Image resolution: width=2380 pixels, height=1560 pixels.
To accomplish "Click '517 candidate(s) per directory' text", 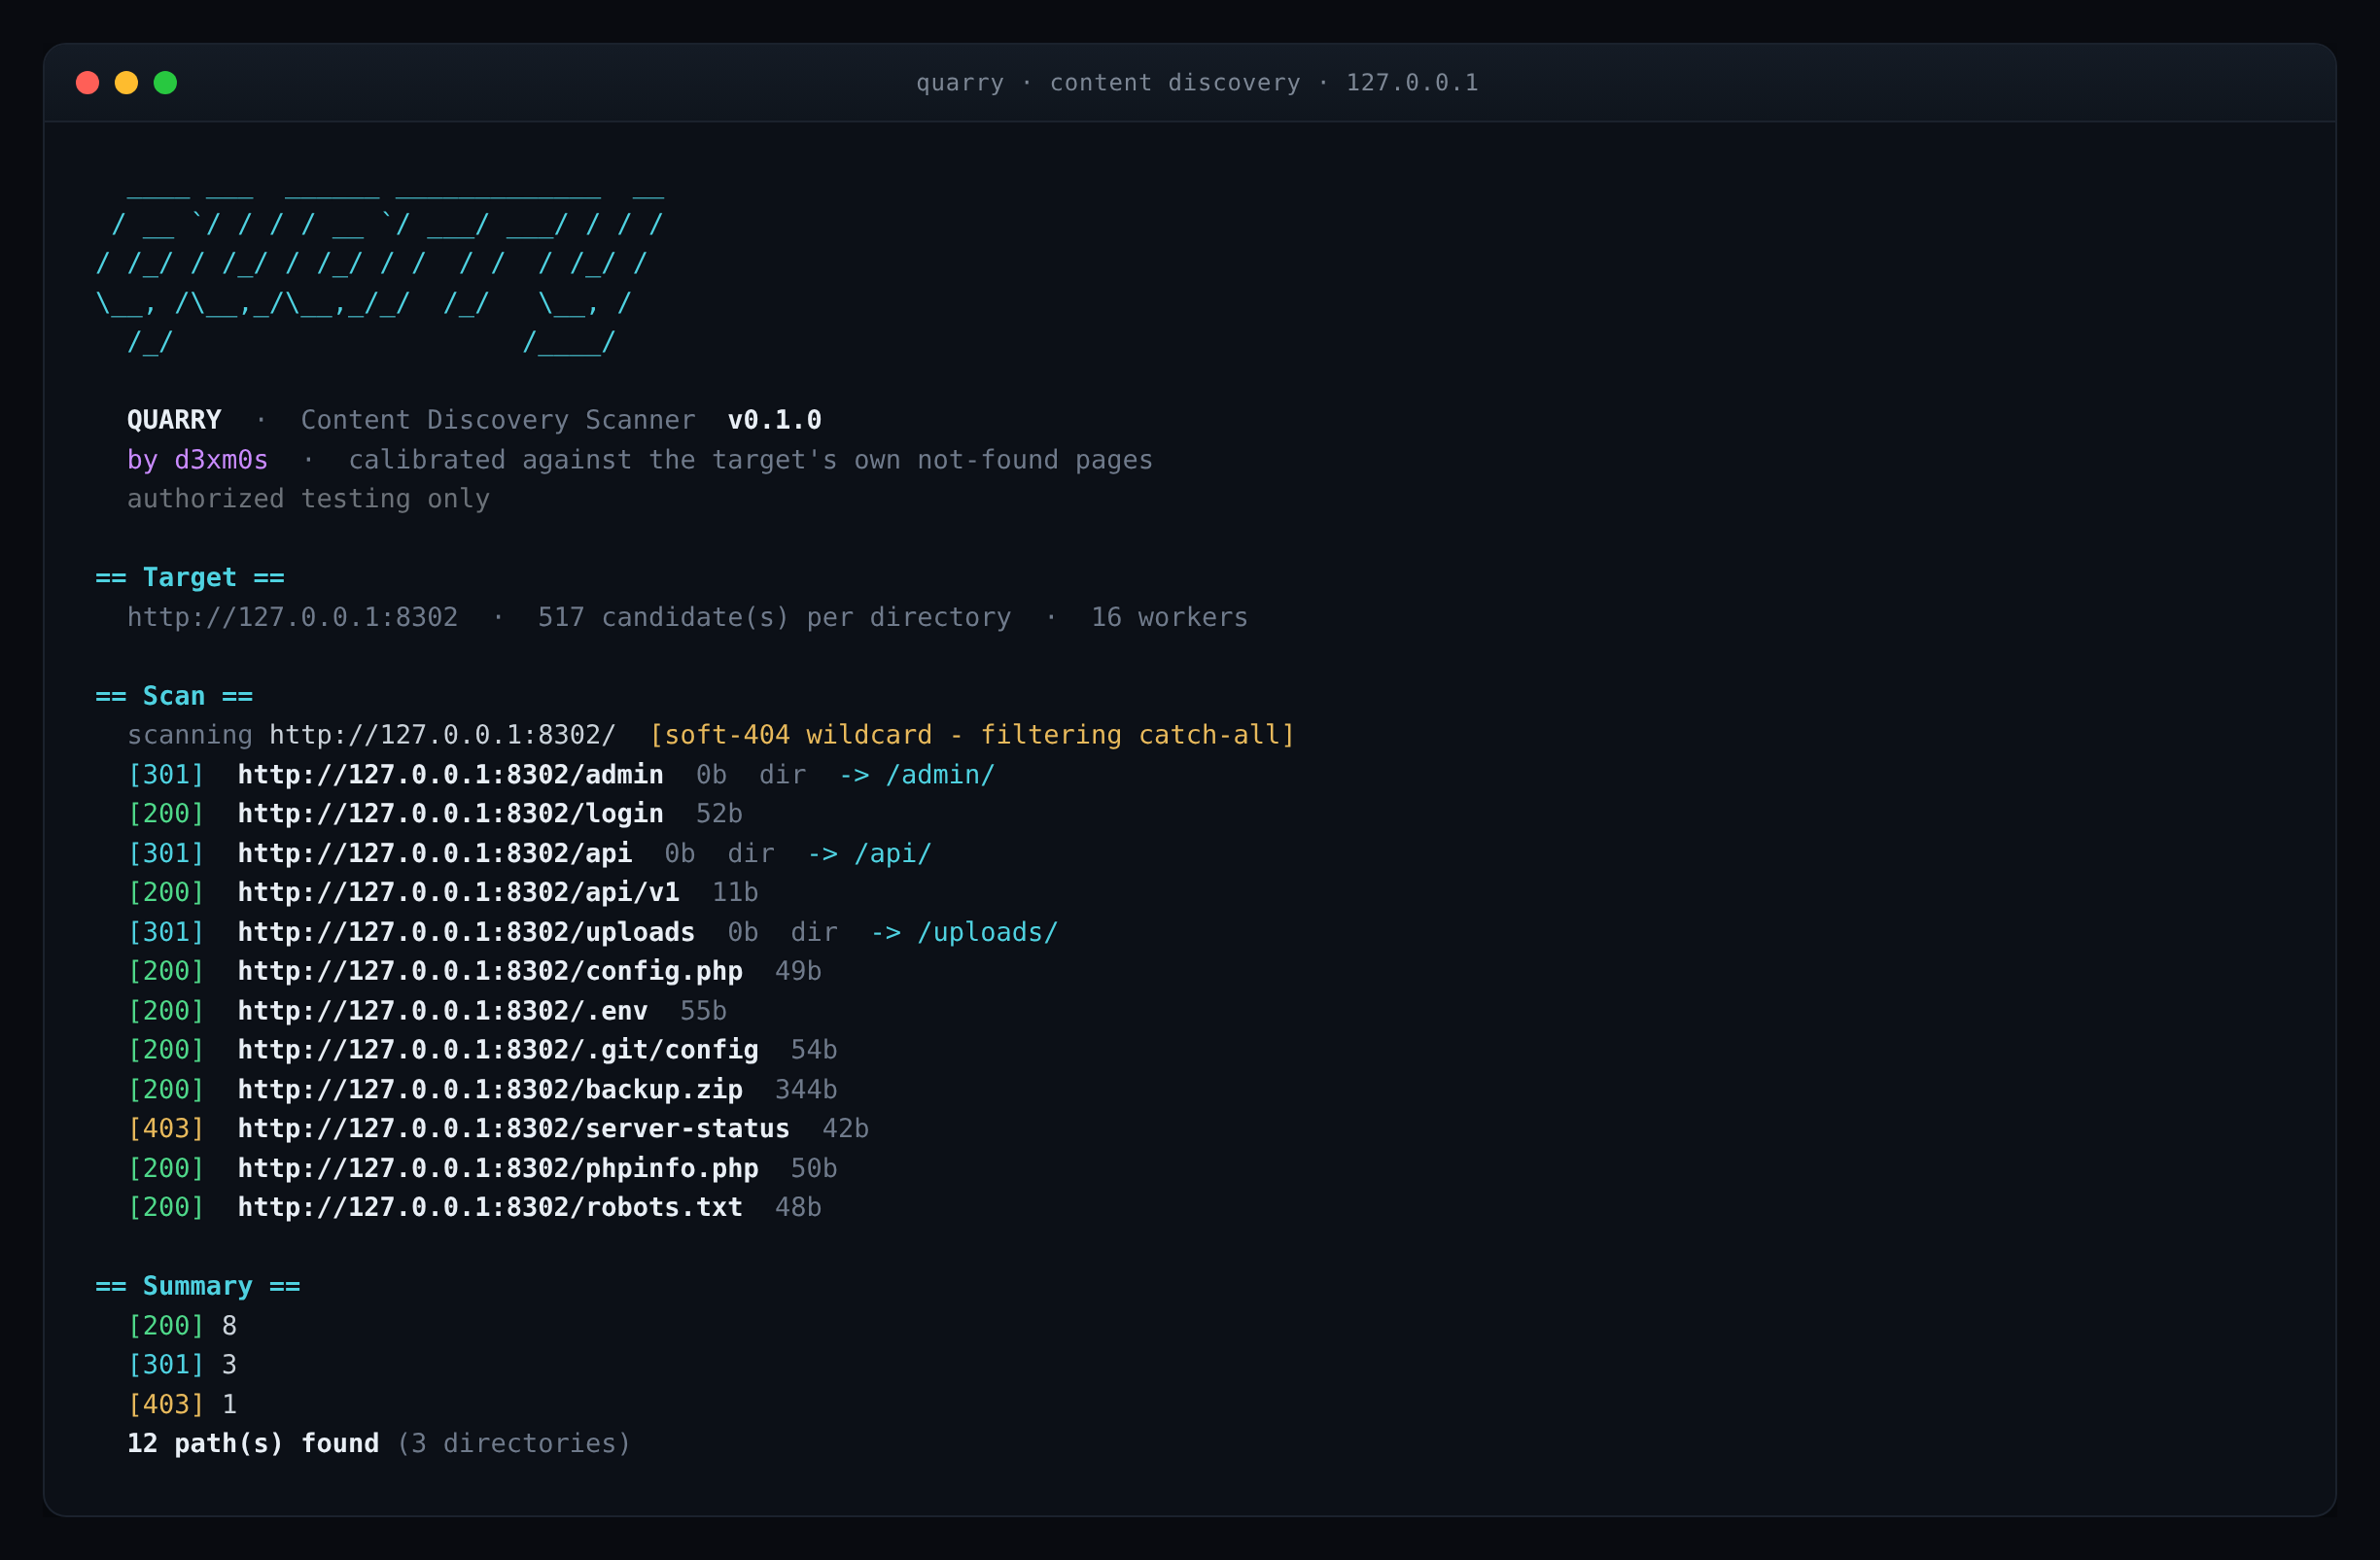I will tap(774, 617).
